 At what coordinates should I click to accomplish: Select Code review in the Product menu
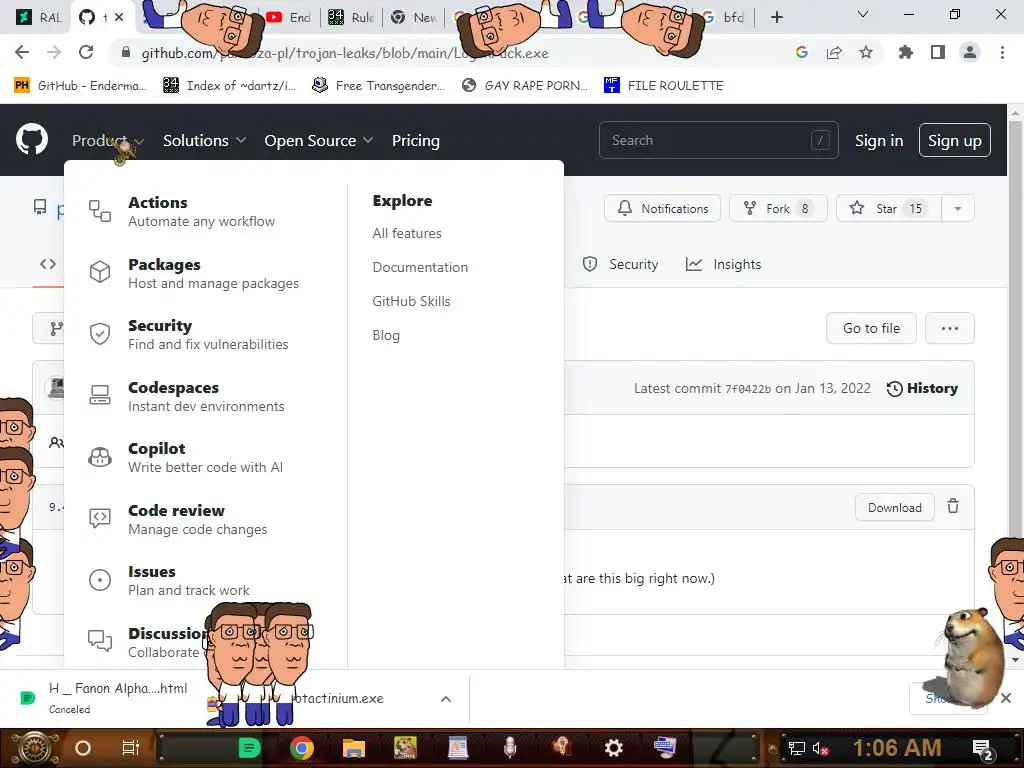[197, 519]
